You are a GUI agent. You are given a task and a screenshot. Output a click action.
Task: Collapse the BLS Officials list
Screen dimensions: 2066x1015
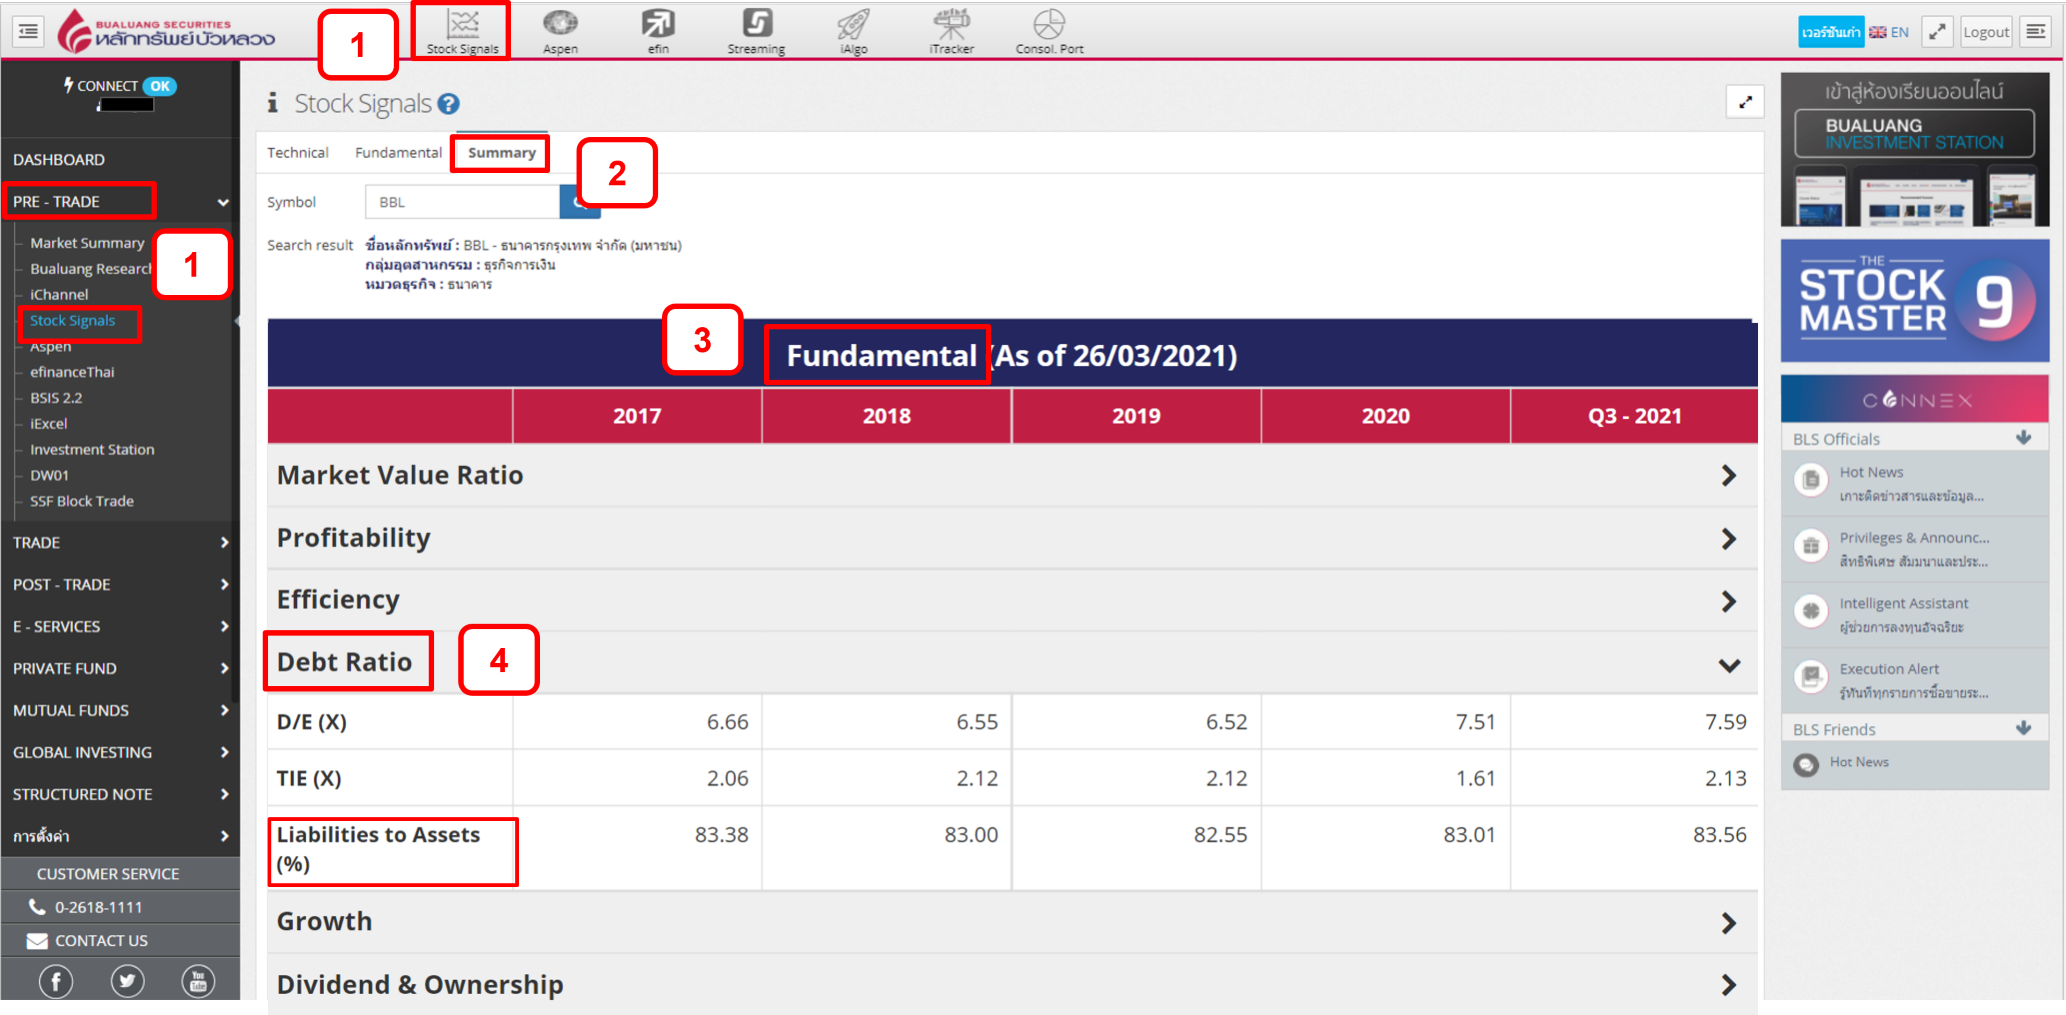[2023, 438]
